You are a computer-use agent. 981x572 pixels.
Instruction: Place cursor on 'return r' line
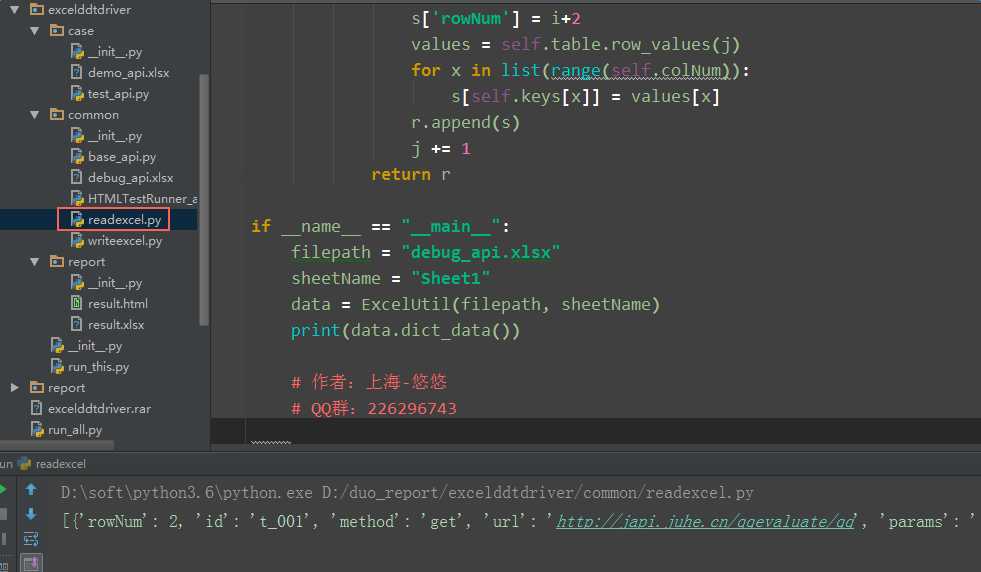(x=410, y=174)
